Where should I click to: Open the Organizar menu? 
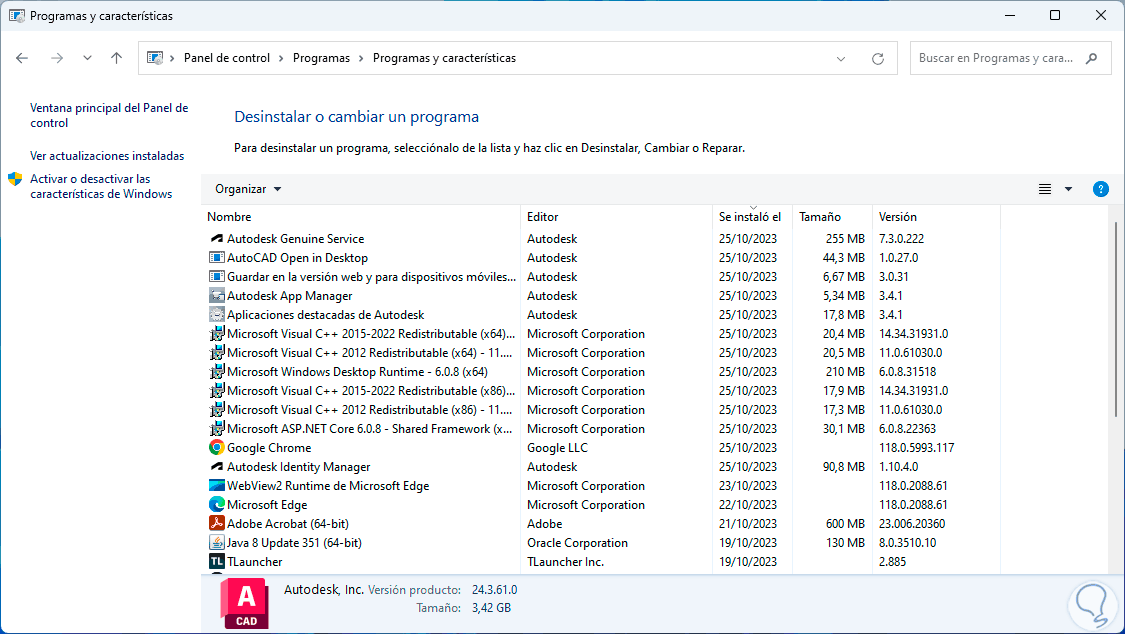click(248, 189)
